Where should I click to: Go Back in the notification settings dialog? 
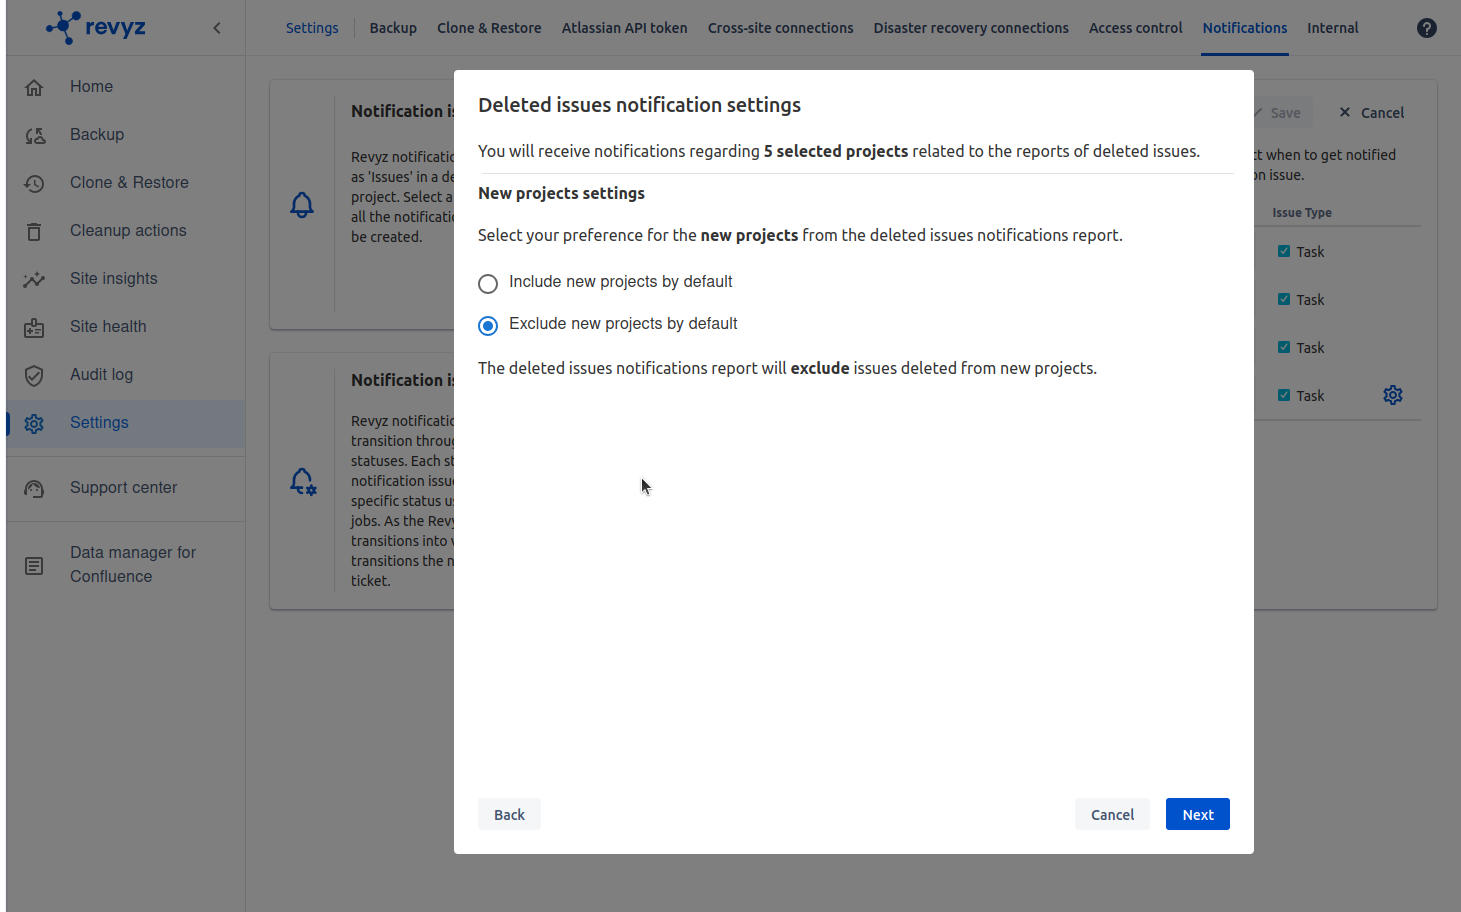point(509,813)
